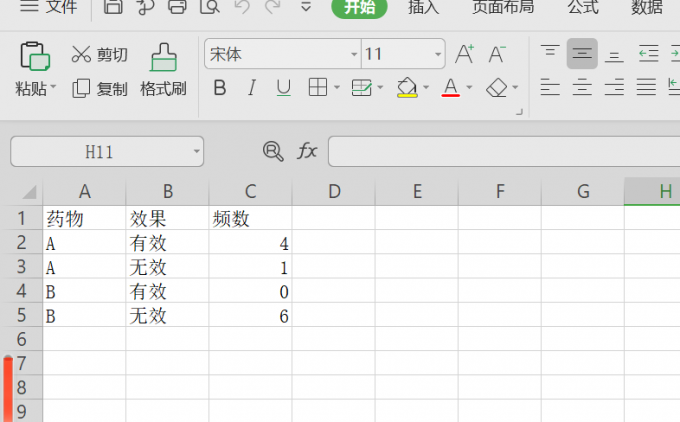Apply red font color
The height and width of the screenshot is (422, 680).
[451, 87]
